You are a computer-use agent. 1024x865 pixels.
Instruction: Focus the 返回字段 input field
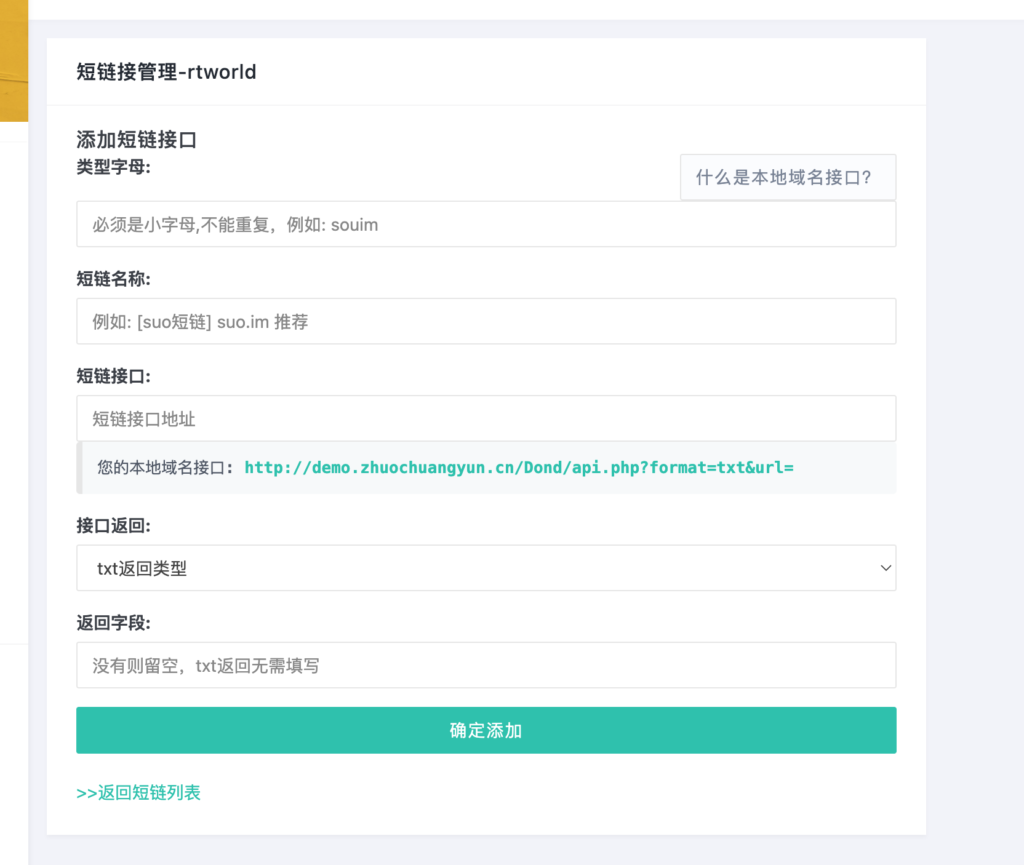(486, 665)
